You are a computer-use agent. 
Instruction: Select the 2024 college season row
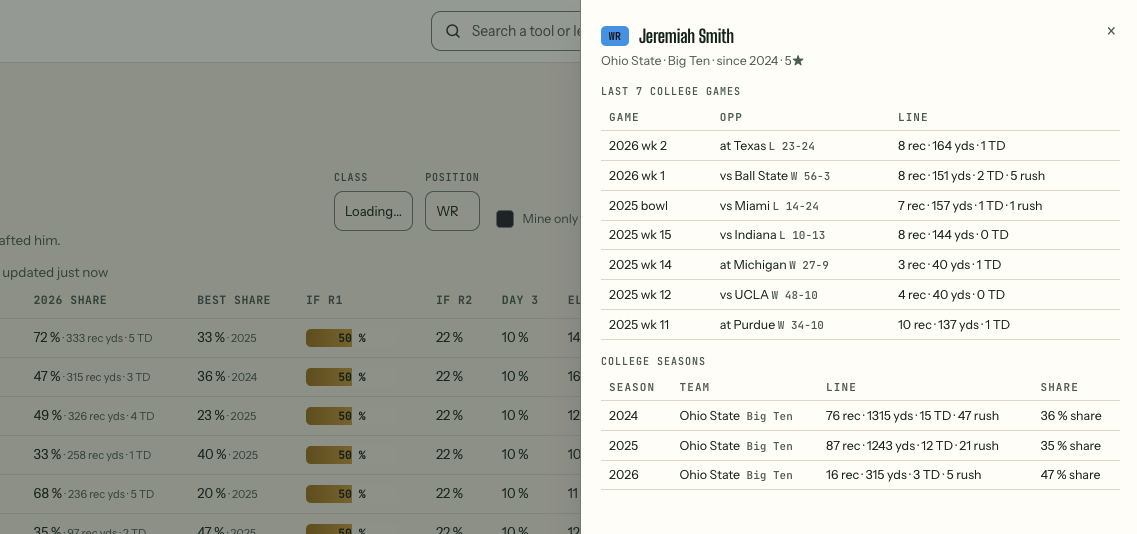(860, 416)
